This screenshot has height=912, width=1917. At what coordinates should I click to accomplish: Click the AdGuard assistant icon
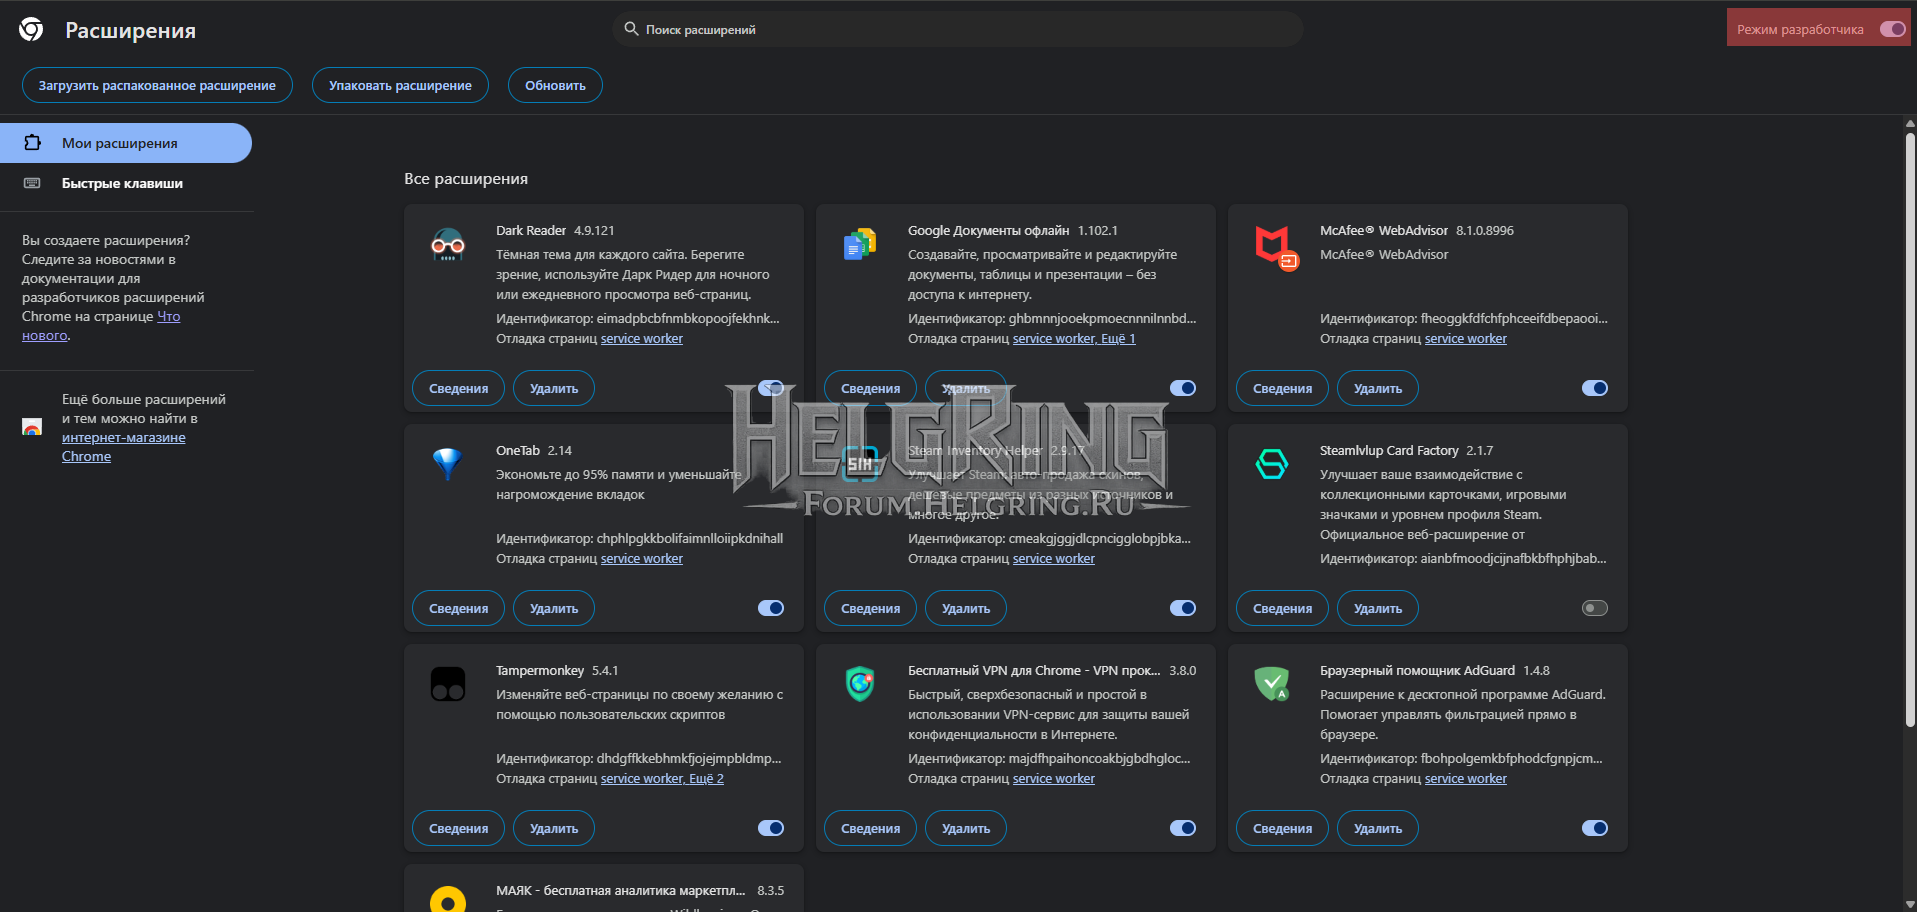point(1272,684)
